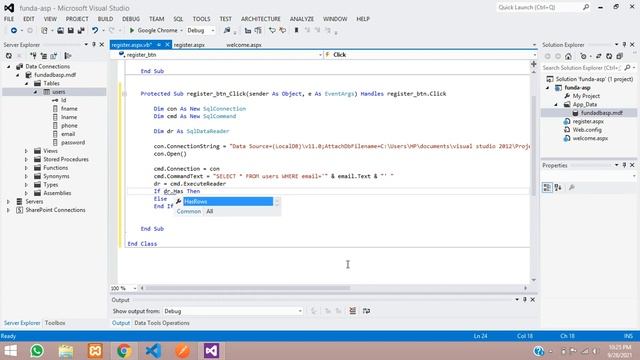Pin the Output panel
The image size is (640, 360).
pyautogui.click(x=525, y=300)
